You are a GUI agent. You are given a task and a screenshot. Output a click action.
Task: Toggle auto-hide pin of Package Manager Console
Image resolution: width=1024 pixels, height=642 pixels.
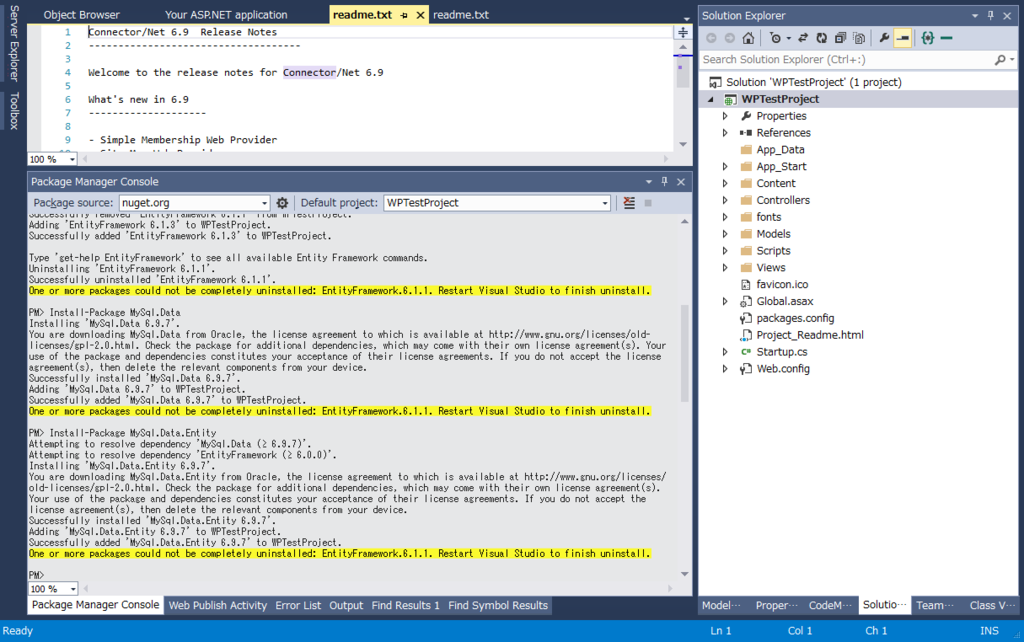[x=664, y=182]
